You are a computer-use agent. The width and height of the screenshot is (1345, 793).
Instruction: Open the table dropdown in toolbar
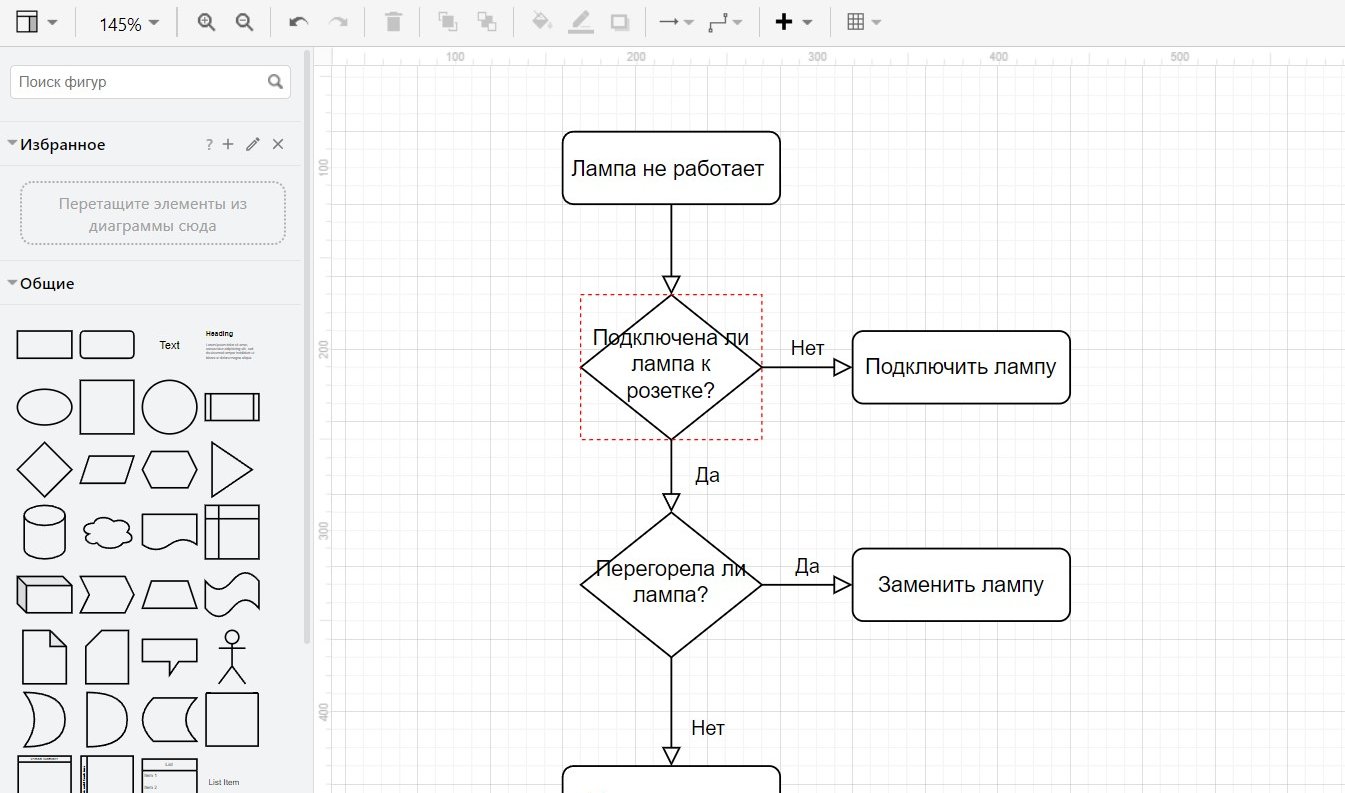click(x=863, y=22)
